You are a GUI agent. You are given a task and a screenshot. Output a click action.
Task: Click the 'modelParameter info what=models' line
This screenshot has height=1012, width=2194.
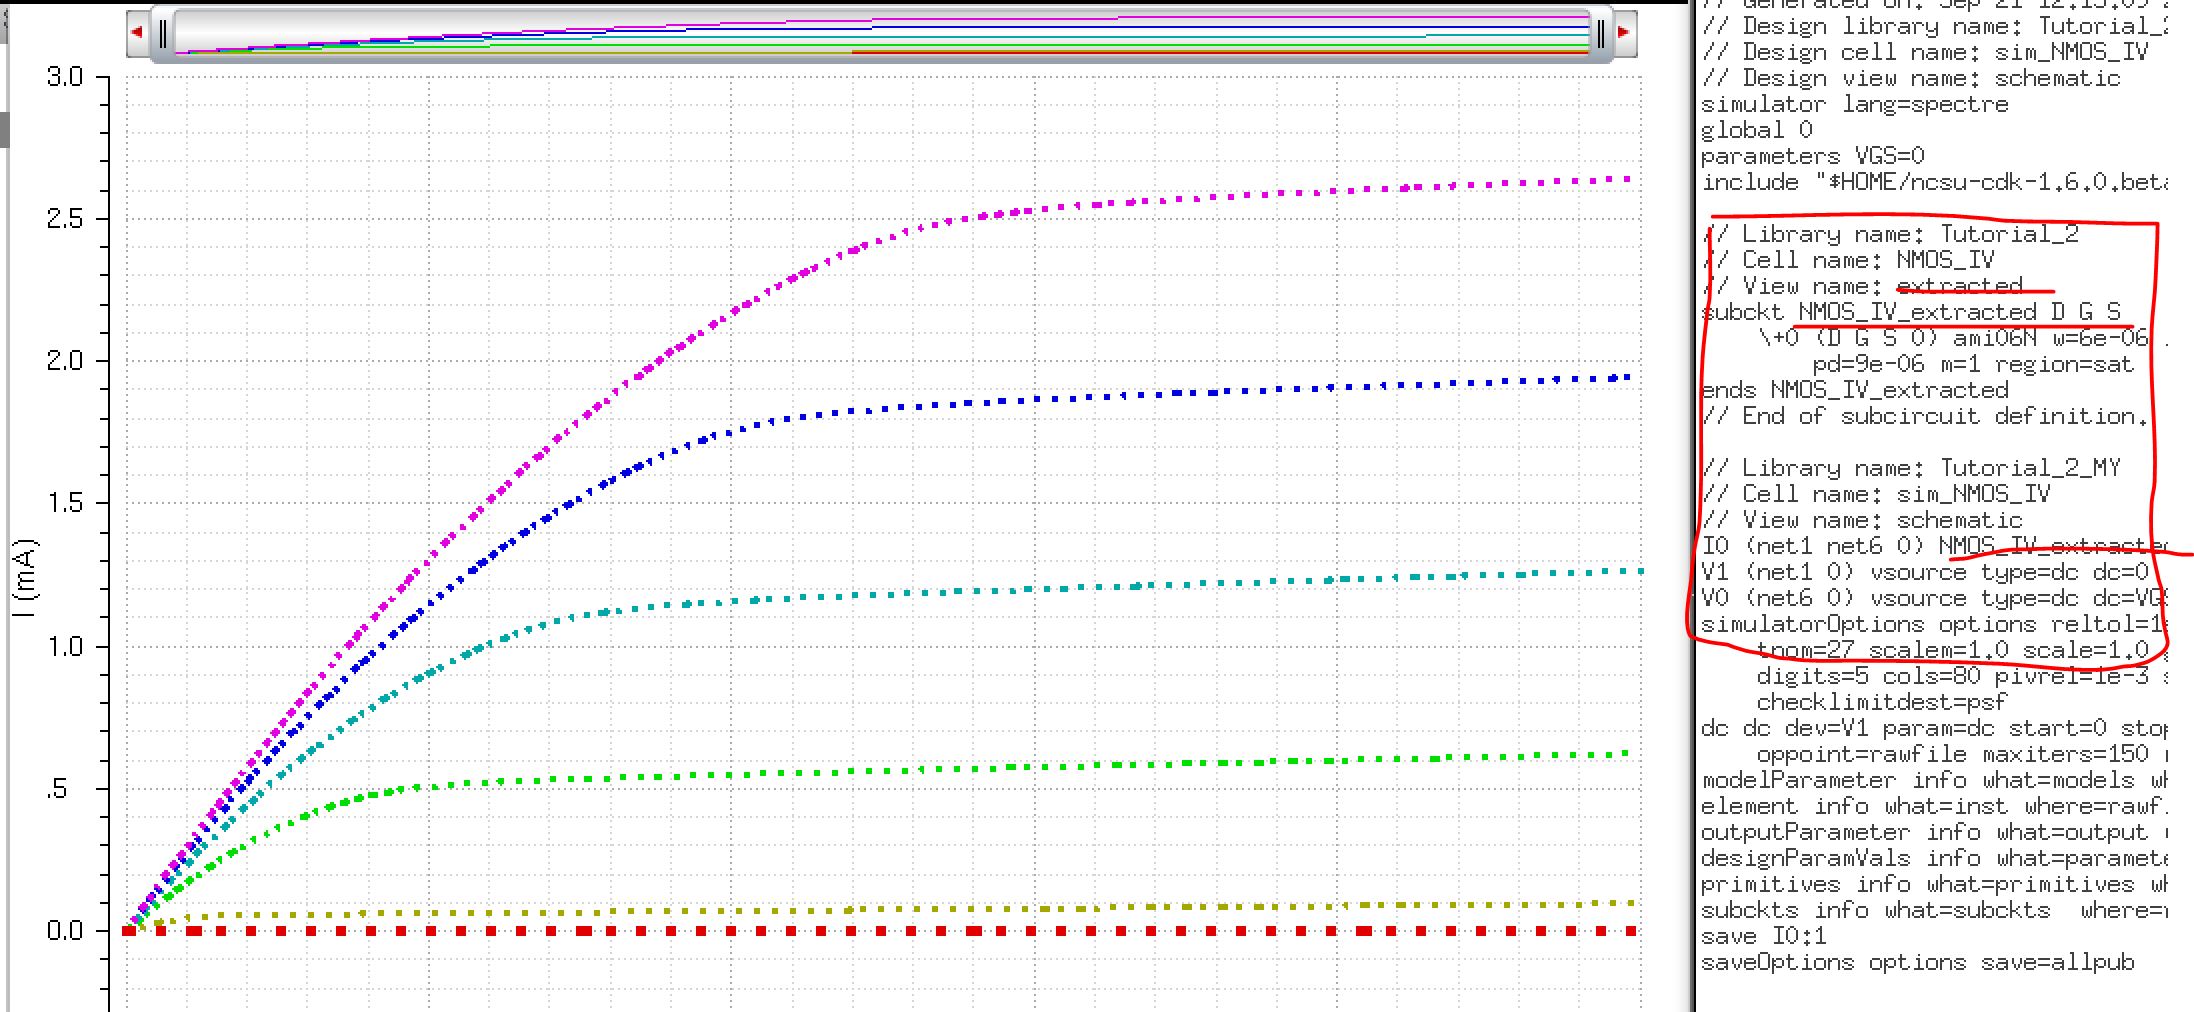(x=1934, y=781)
